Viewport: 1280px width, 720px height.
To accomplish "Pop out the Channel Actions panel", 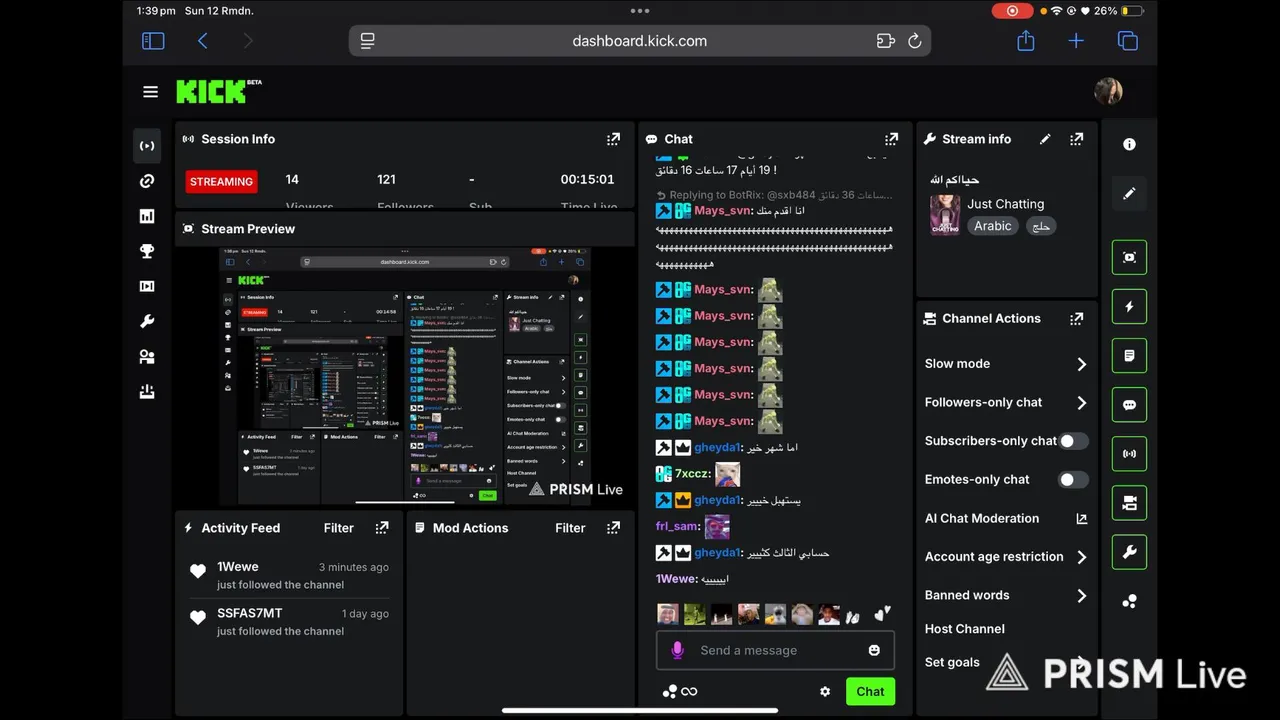I will tap(1076, 318).
